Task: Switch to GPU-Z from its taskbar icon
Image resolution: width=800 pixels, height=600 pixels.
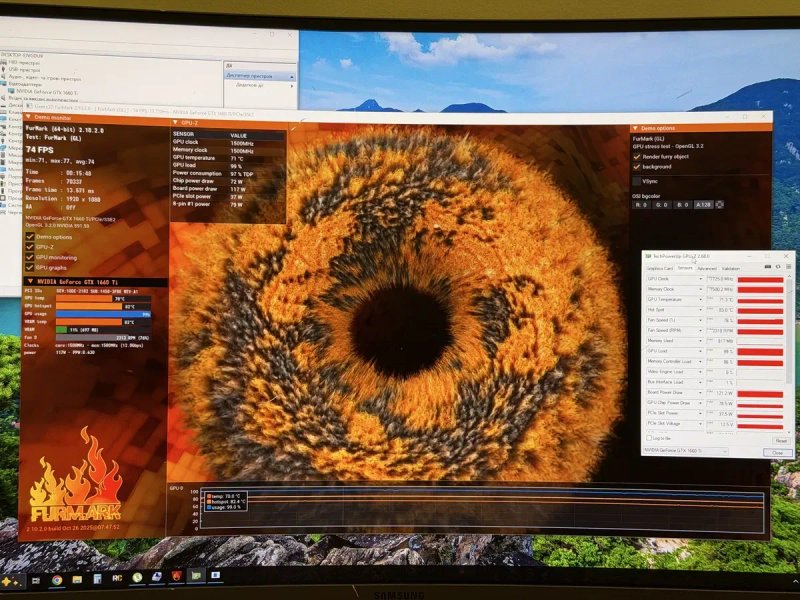Action: (x=196, y=576)
